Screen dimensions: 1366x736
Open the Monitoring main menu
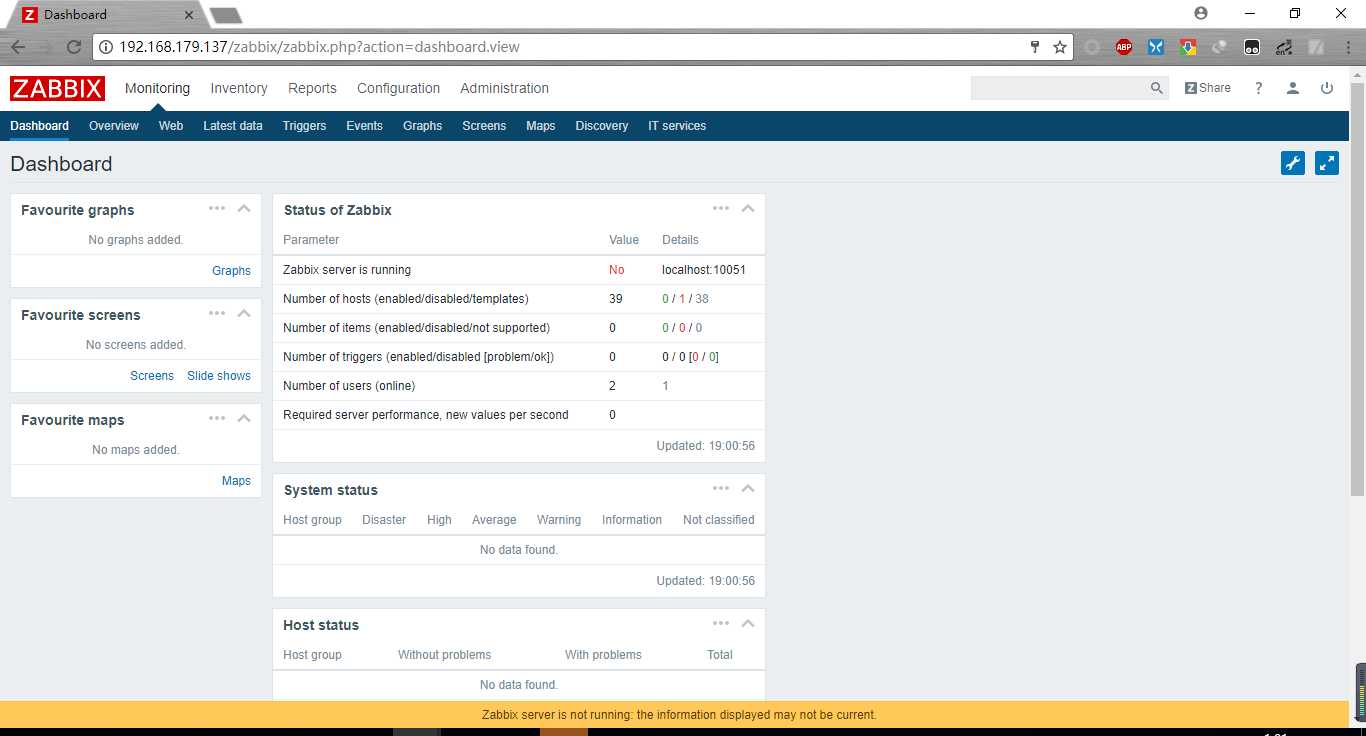click(157, 88)
